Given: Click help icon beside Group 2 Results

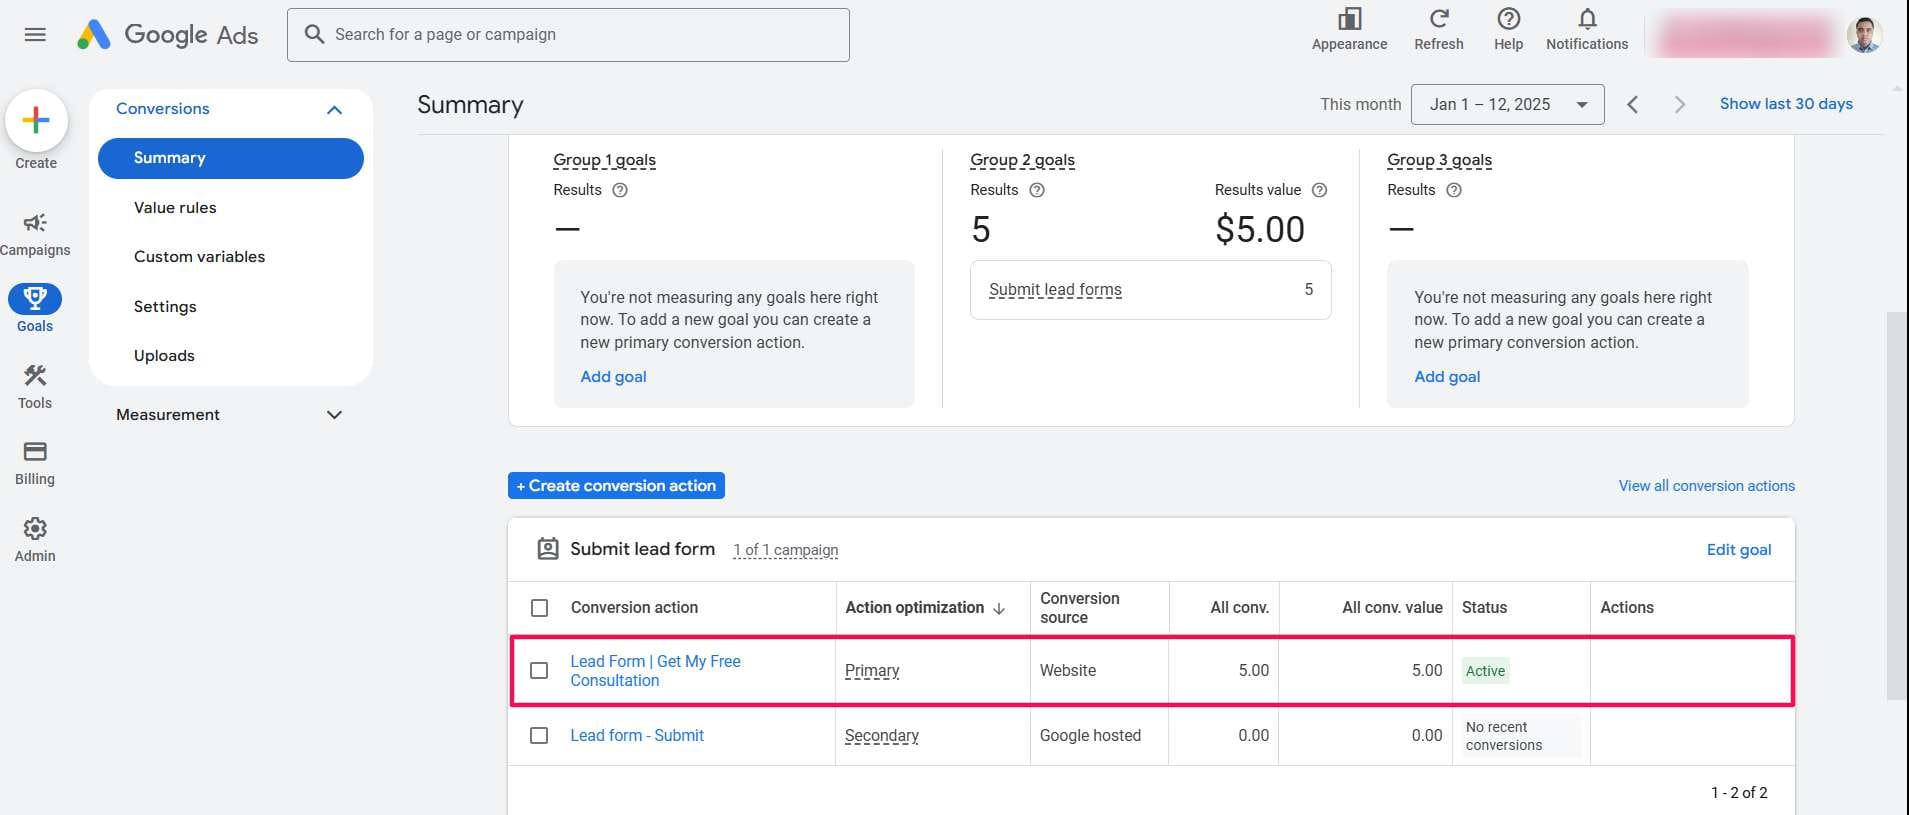Looking at the screenshot, I should tap(1037, 190).
